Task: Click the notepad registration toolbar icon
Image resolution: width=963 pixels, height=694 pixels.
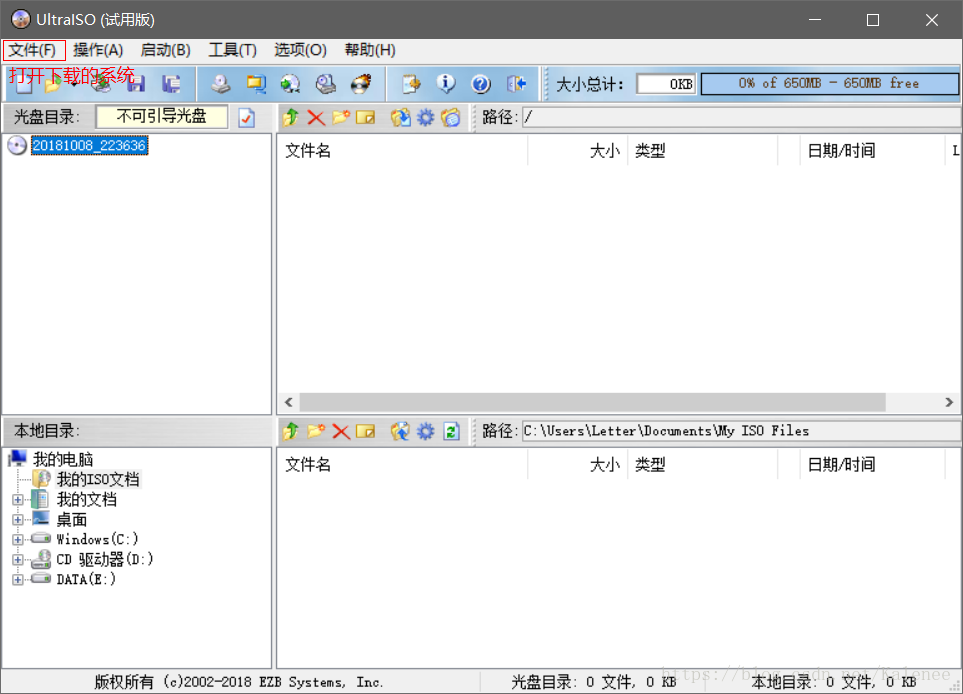Action: pos(411,84)
